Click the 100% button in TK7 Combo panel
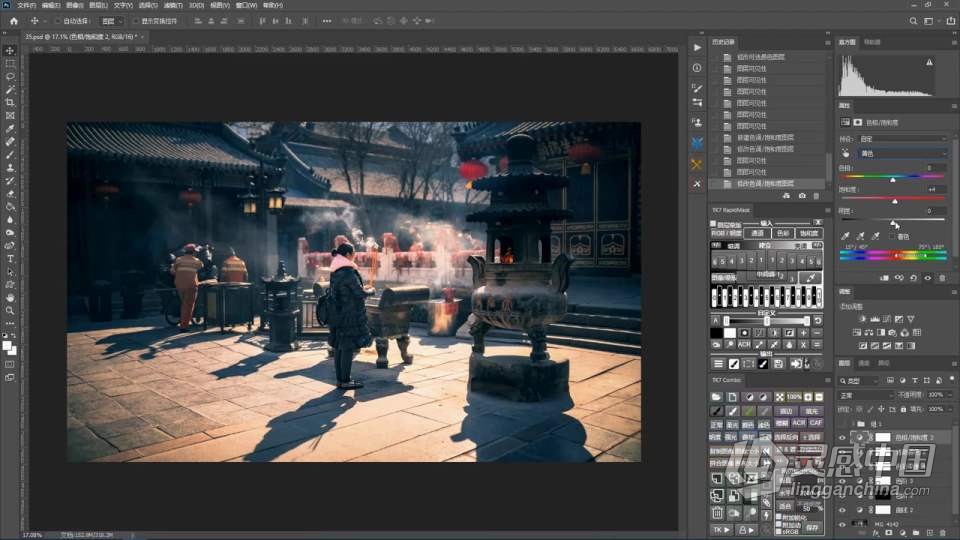Viewport: 960px width, 540px height. pos(794,397)
